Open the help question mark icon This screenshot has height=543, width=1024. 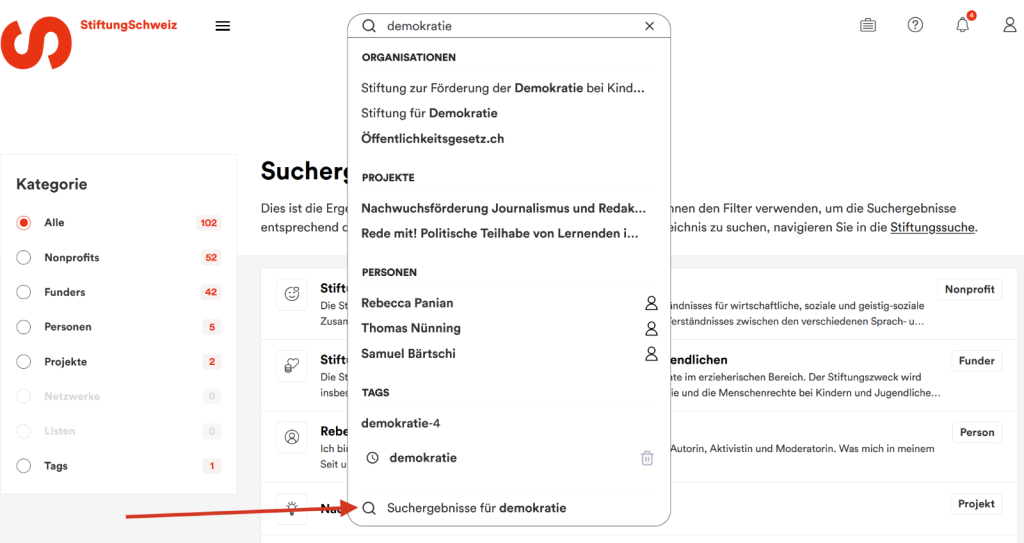915,25
